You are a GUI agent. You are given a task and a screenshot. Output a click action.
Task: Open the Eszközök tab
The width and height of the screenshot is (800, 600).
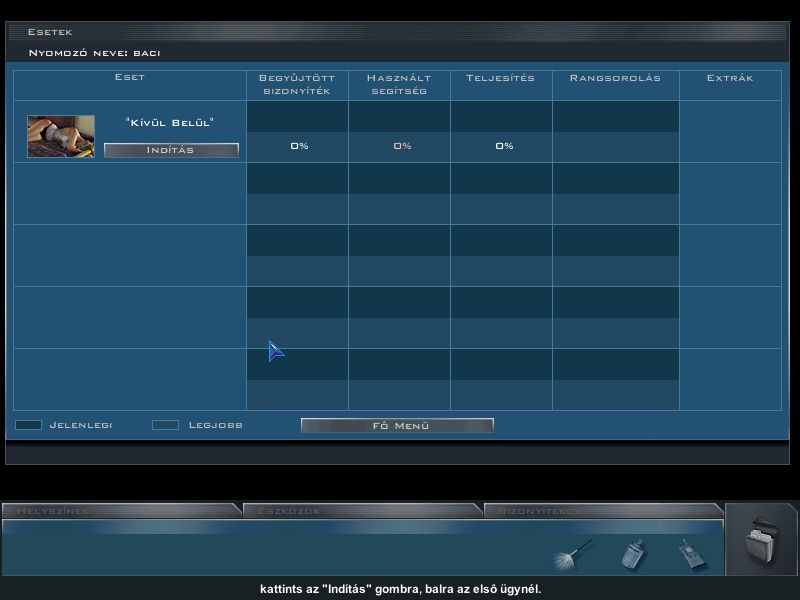(x=362, y=510)
